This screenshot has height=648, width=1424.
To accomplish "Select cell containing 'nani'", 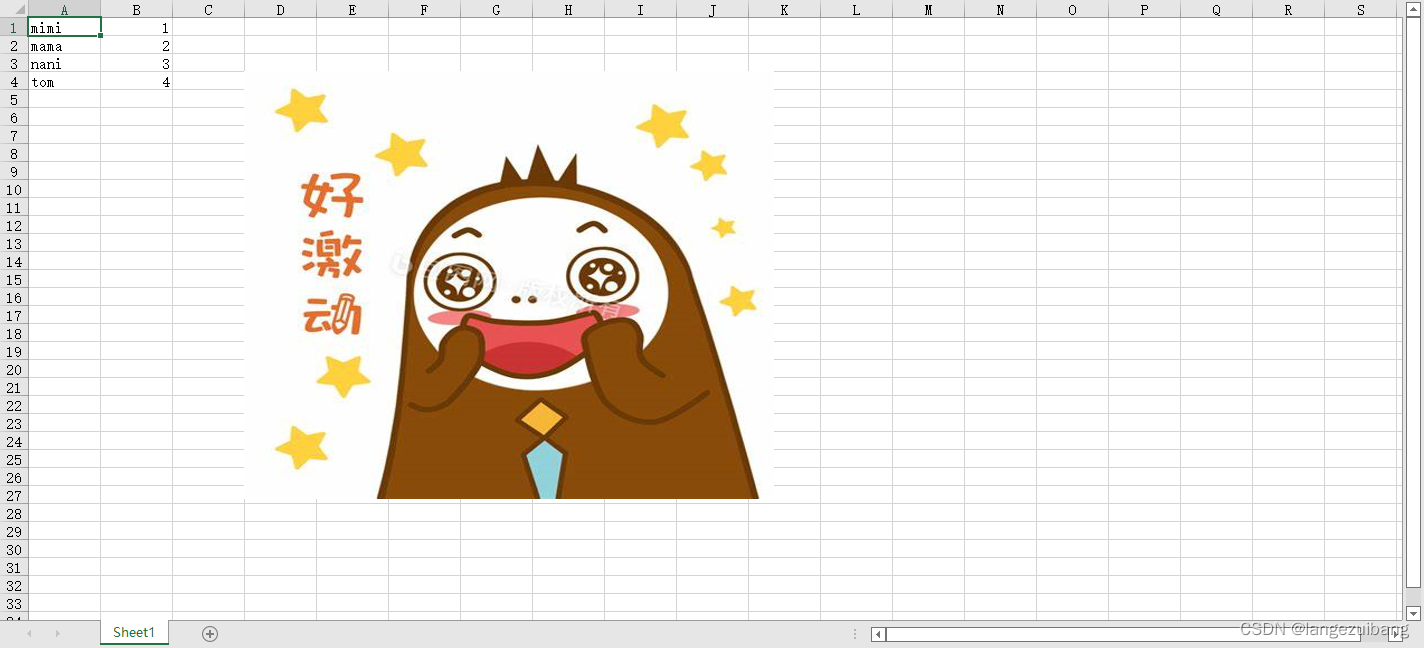I will coord(64,64).
